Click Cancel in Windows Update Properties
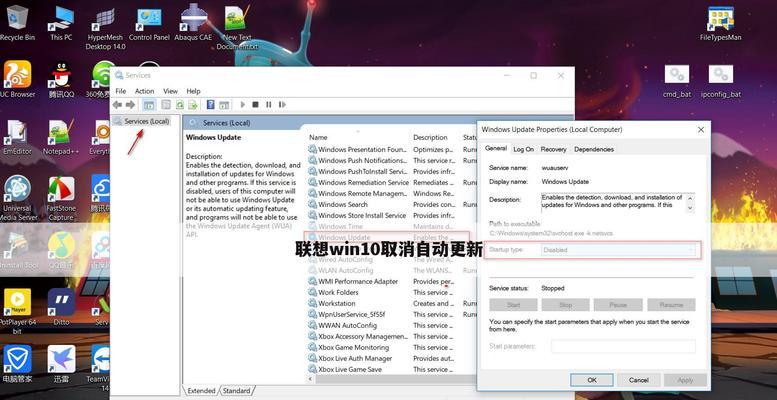This screenshot has width=777, height=400. (638, 380)
